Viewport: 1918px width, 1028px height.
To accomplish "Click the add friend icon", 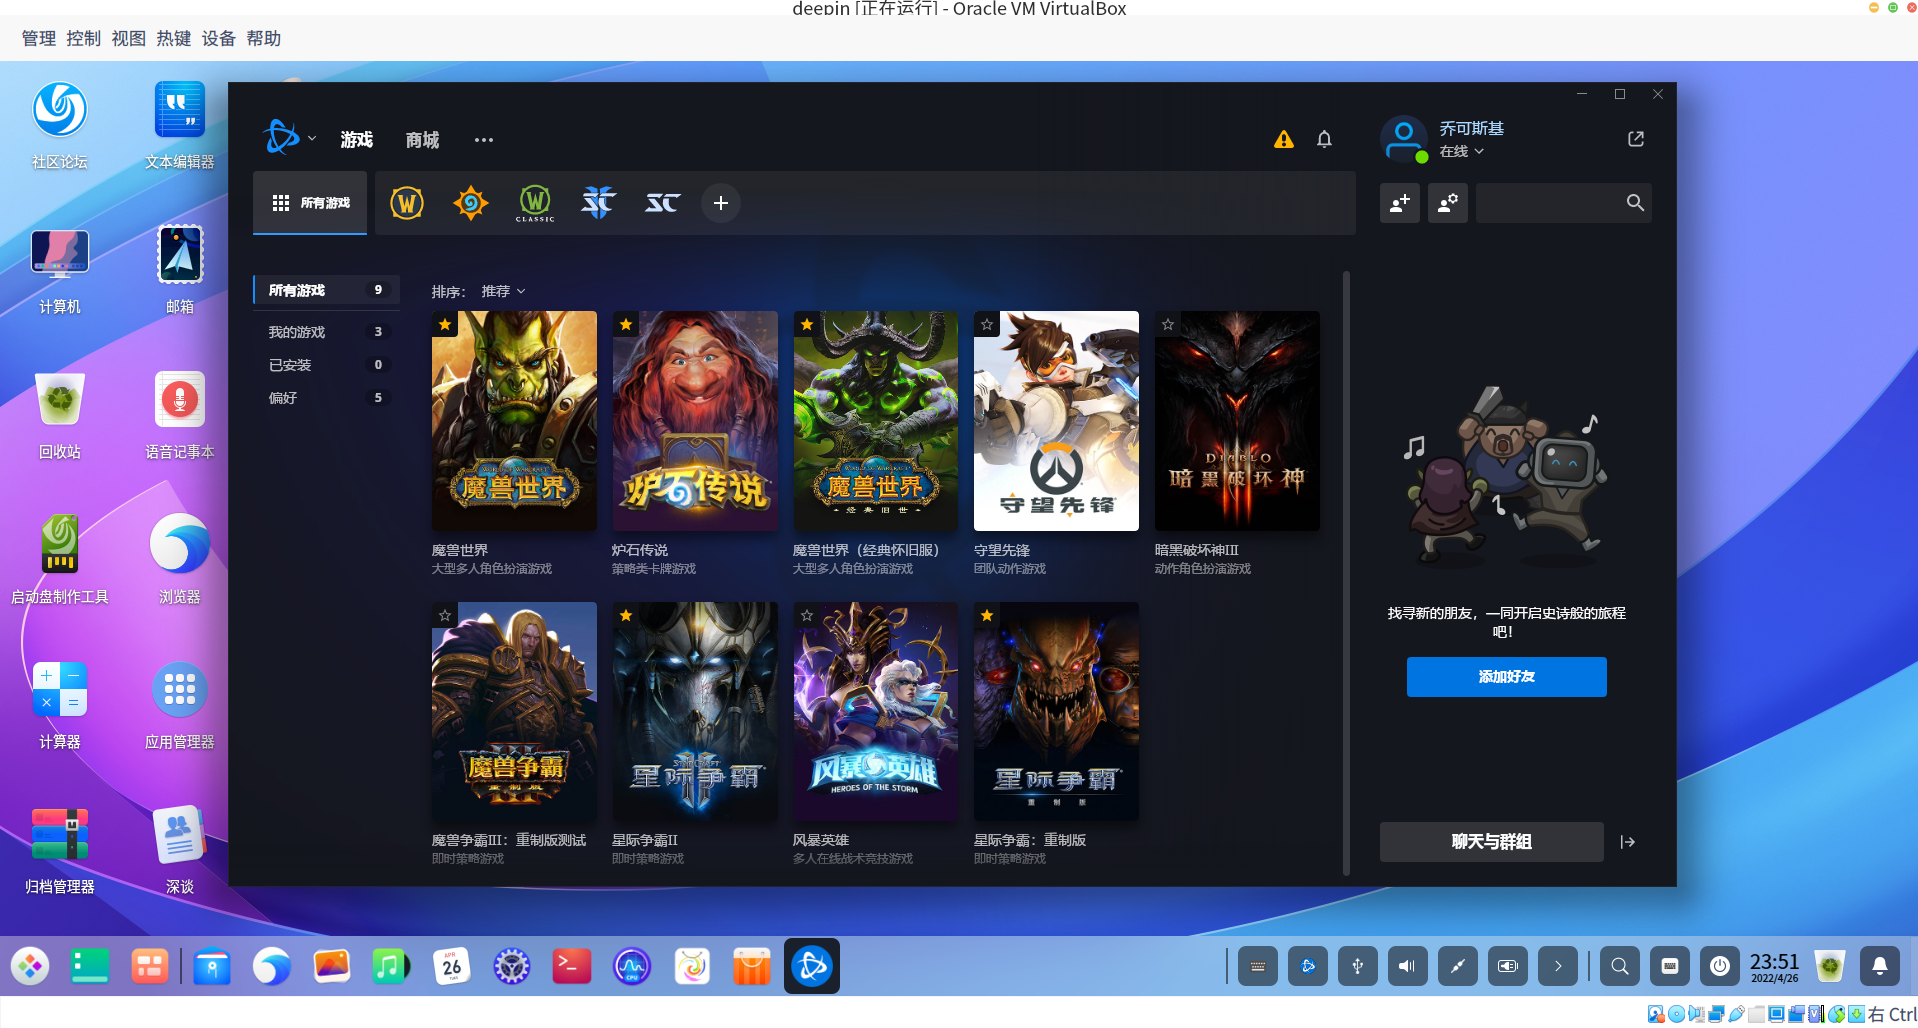I will click(1399, 203).
